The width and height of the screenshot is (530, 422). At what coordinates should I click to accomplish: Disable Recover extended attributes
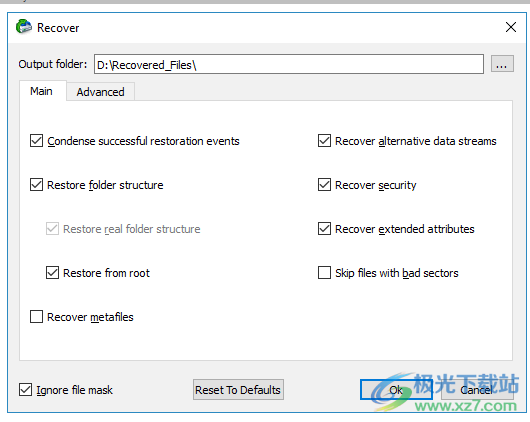(x=324, y=229)
